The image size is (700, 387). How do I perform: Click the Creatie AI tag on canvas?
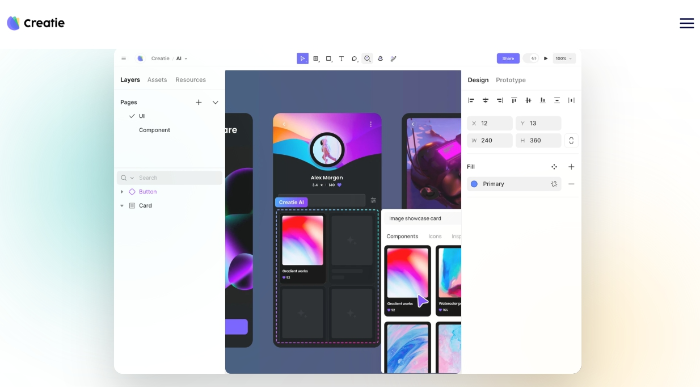[x=292, y=202]
